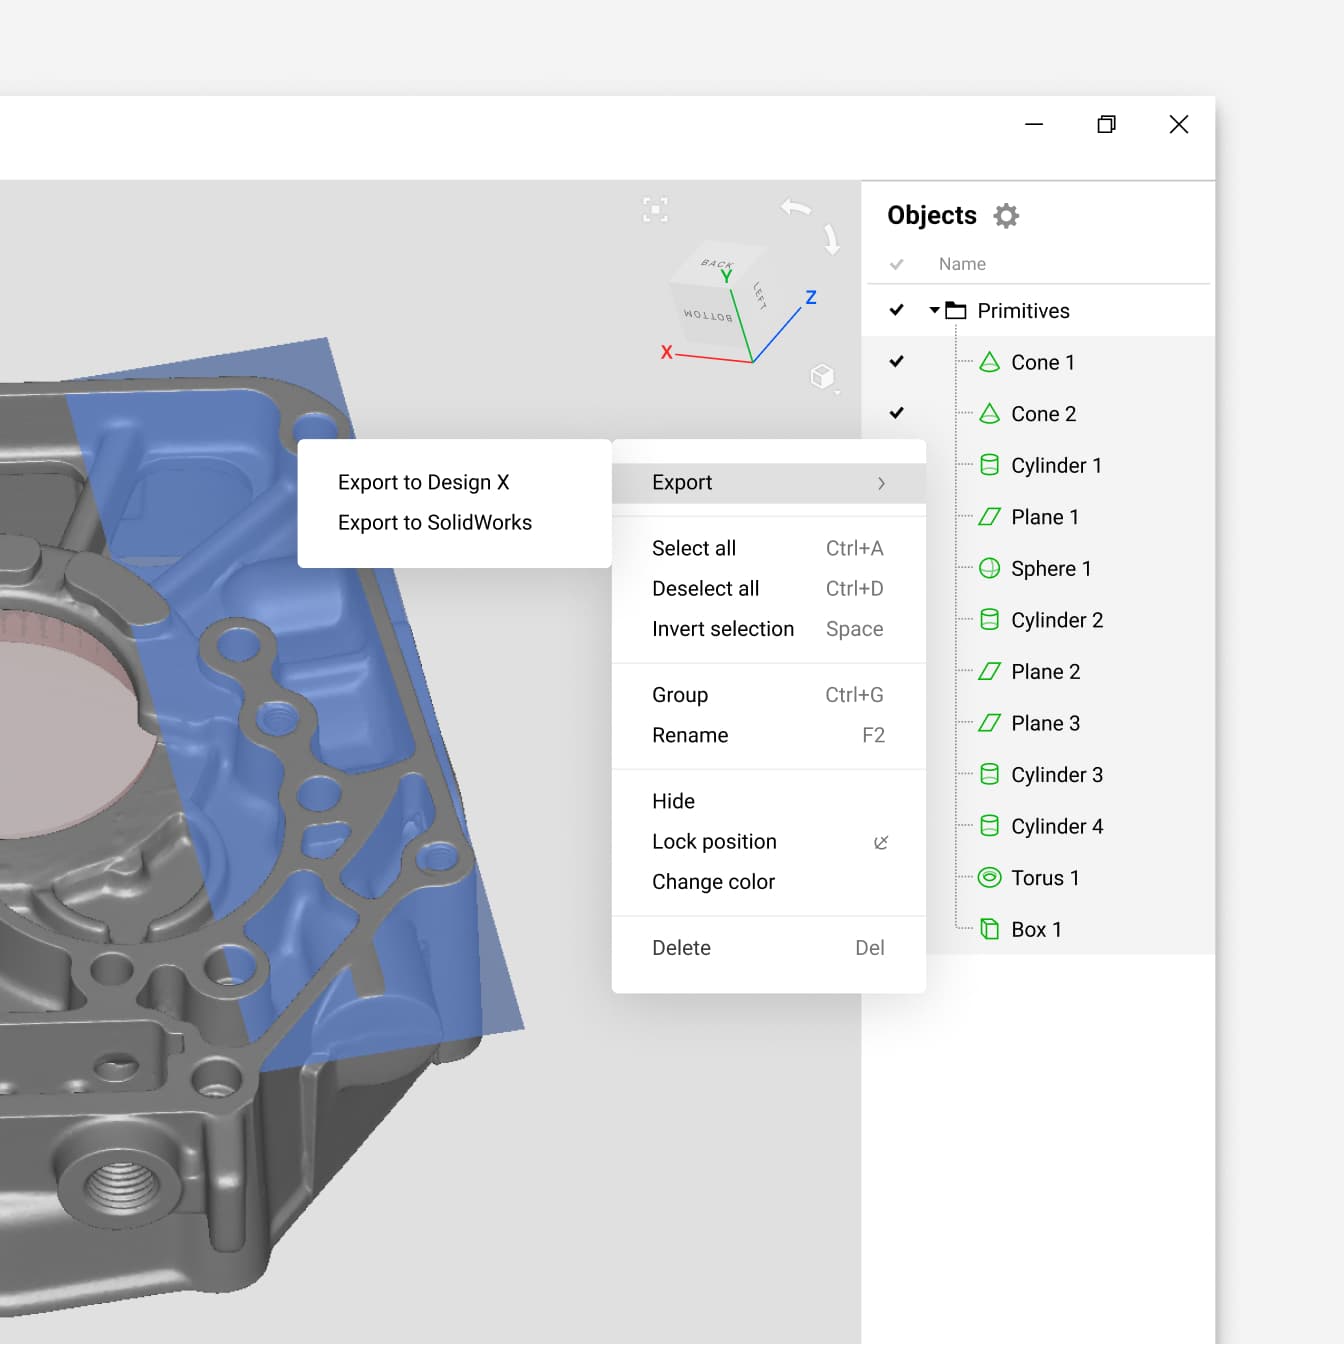Toggle the Primitives folder visibility checkmark
1344x1345 pixels.
click(897, 311)
